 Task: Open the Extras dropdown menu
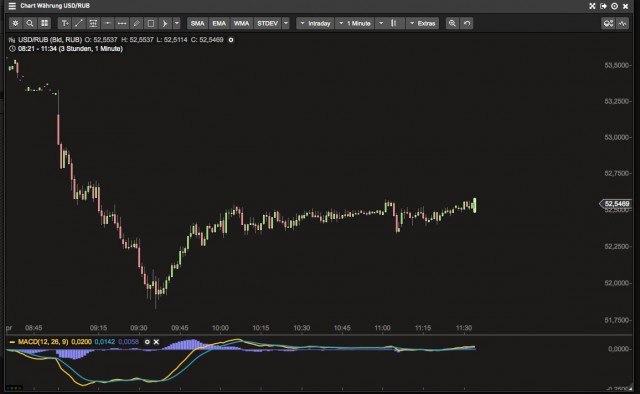pyautogui.click(x=422, y=23)
